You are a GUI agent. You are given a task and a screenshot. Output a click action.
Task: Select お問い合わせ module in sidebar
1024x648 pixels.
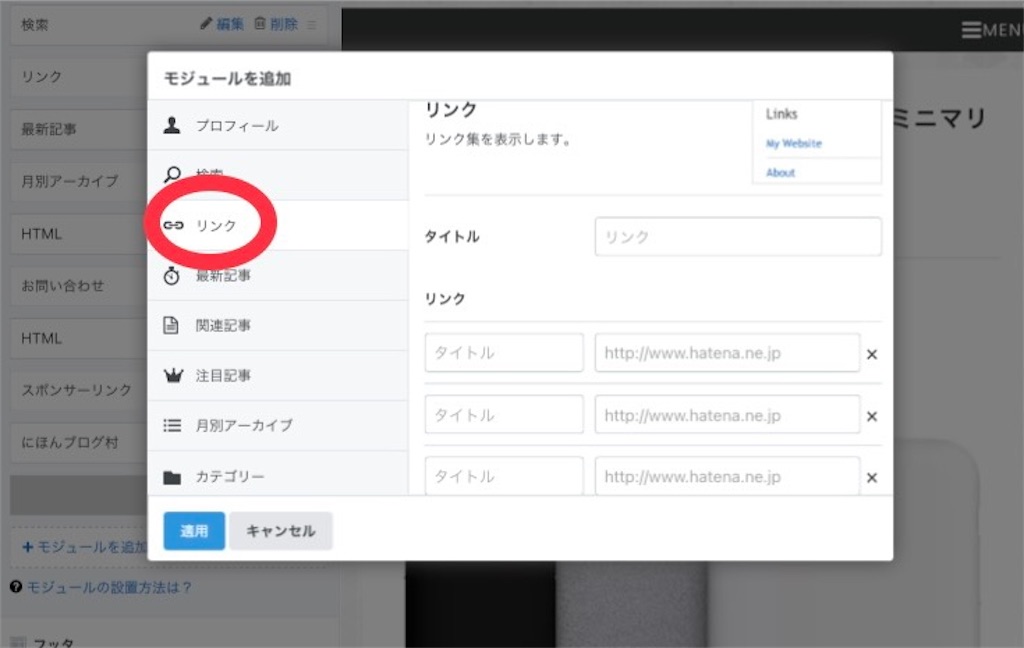[78, 285]
